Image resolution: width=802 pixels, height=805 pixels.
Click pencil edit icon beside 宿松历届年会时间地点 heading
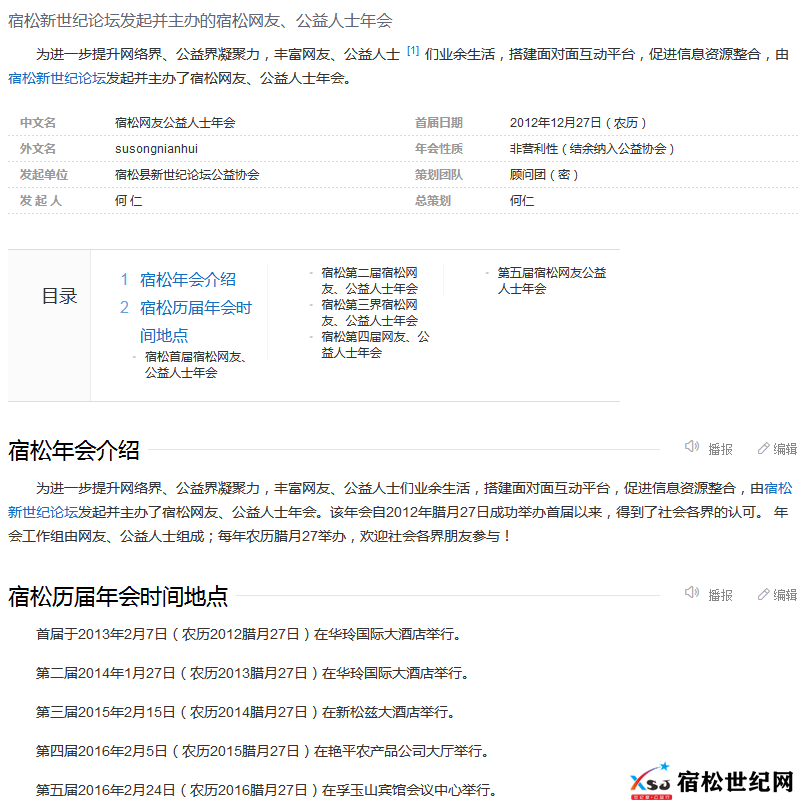(x=763, y=594)
